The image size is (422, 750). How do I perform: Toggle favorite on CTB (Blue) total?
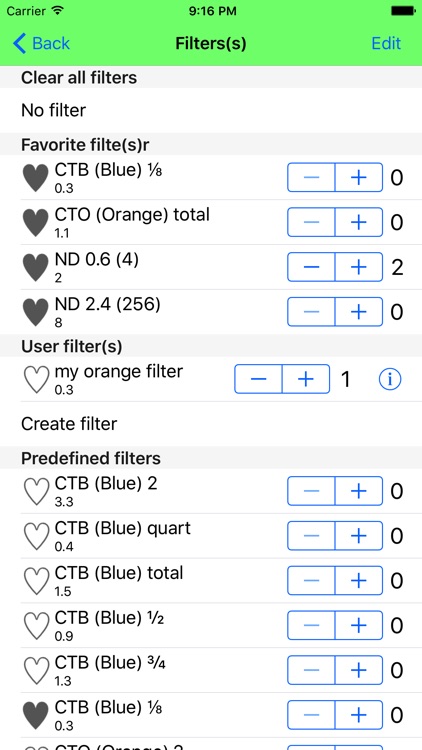coord(36,581)
